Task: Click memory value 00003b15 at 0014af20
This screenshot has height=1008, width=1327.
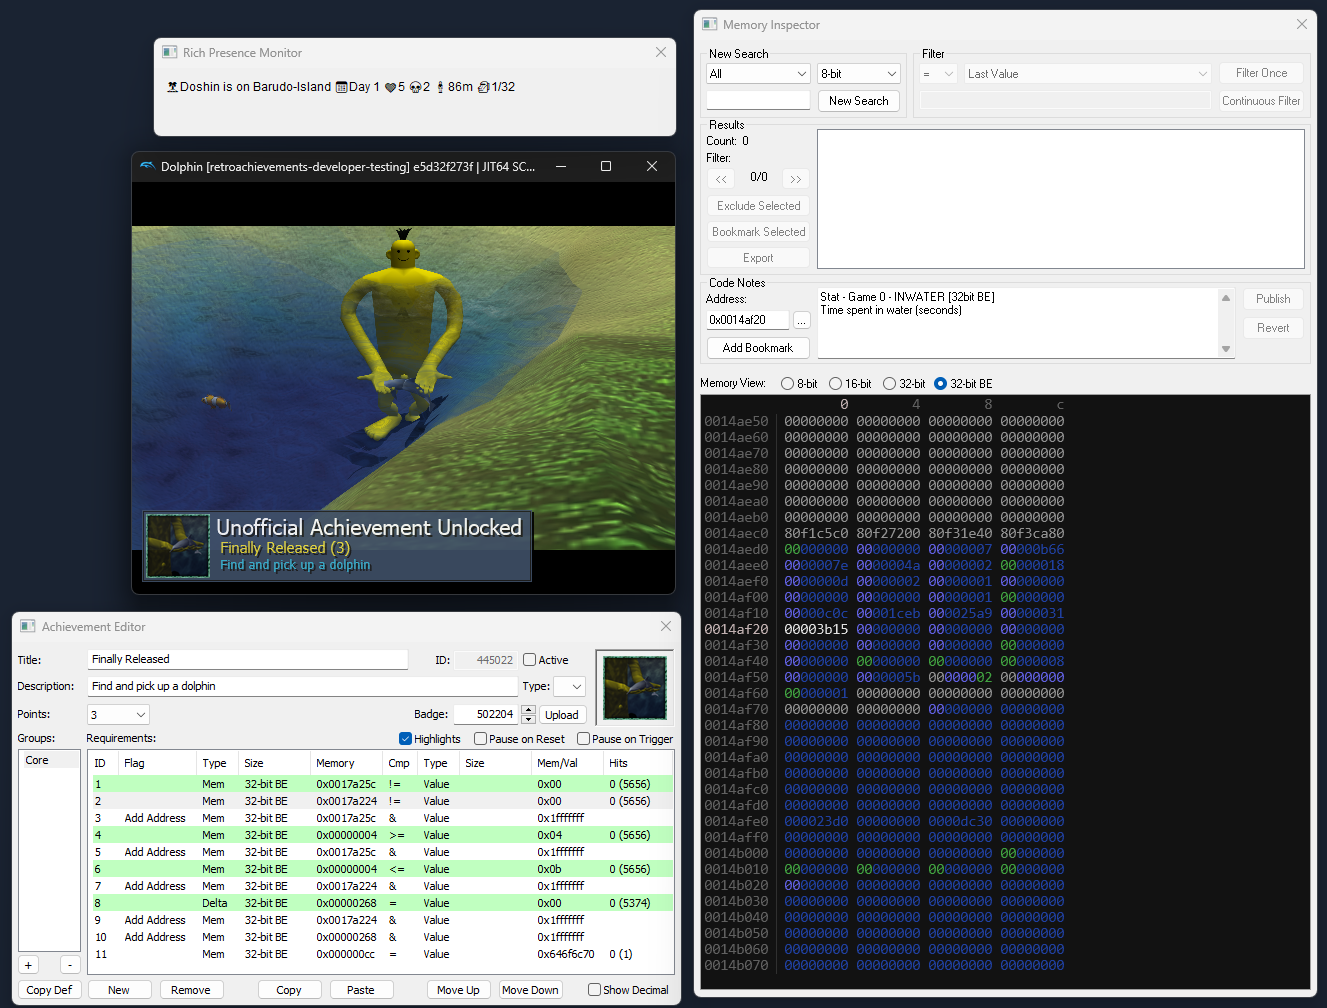Action: pos(816,629)
